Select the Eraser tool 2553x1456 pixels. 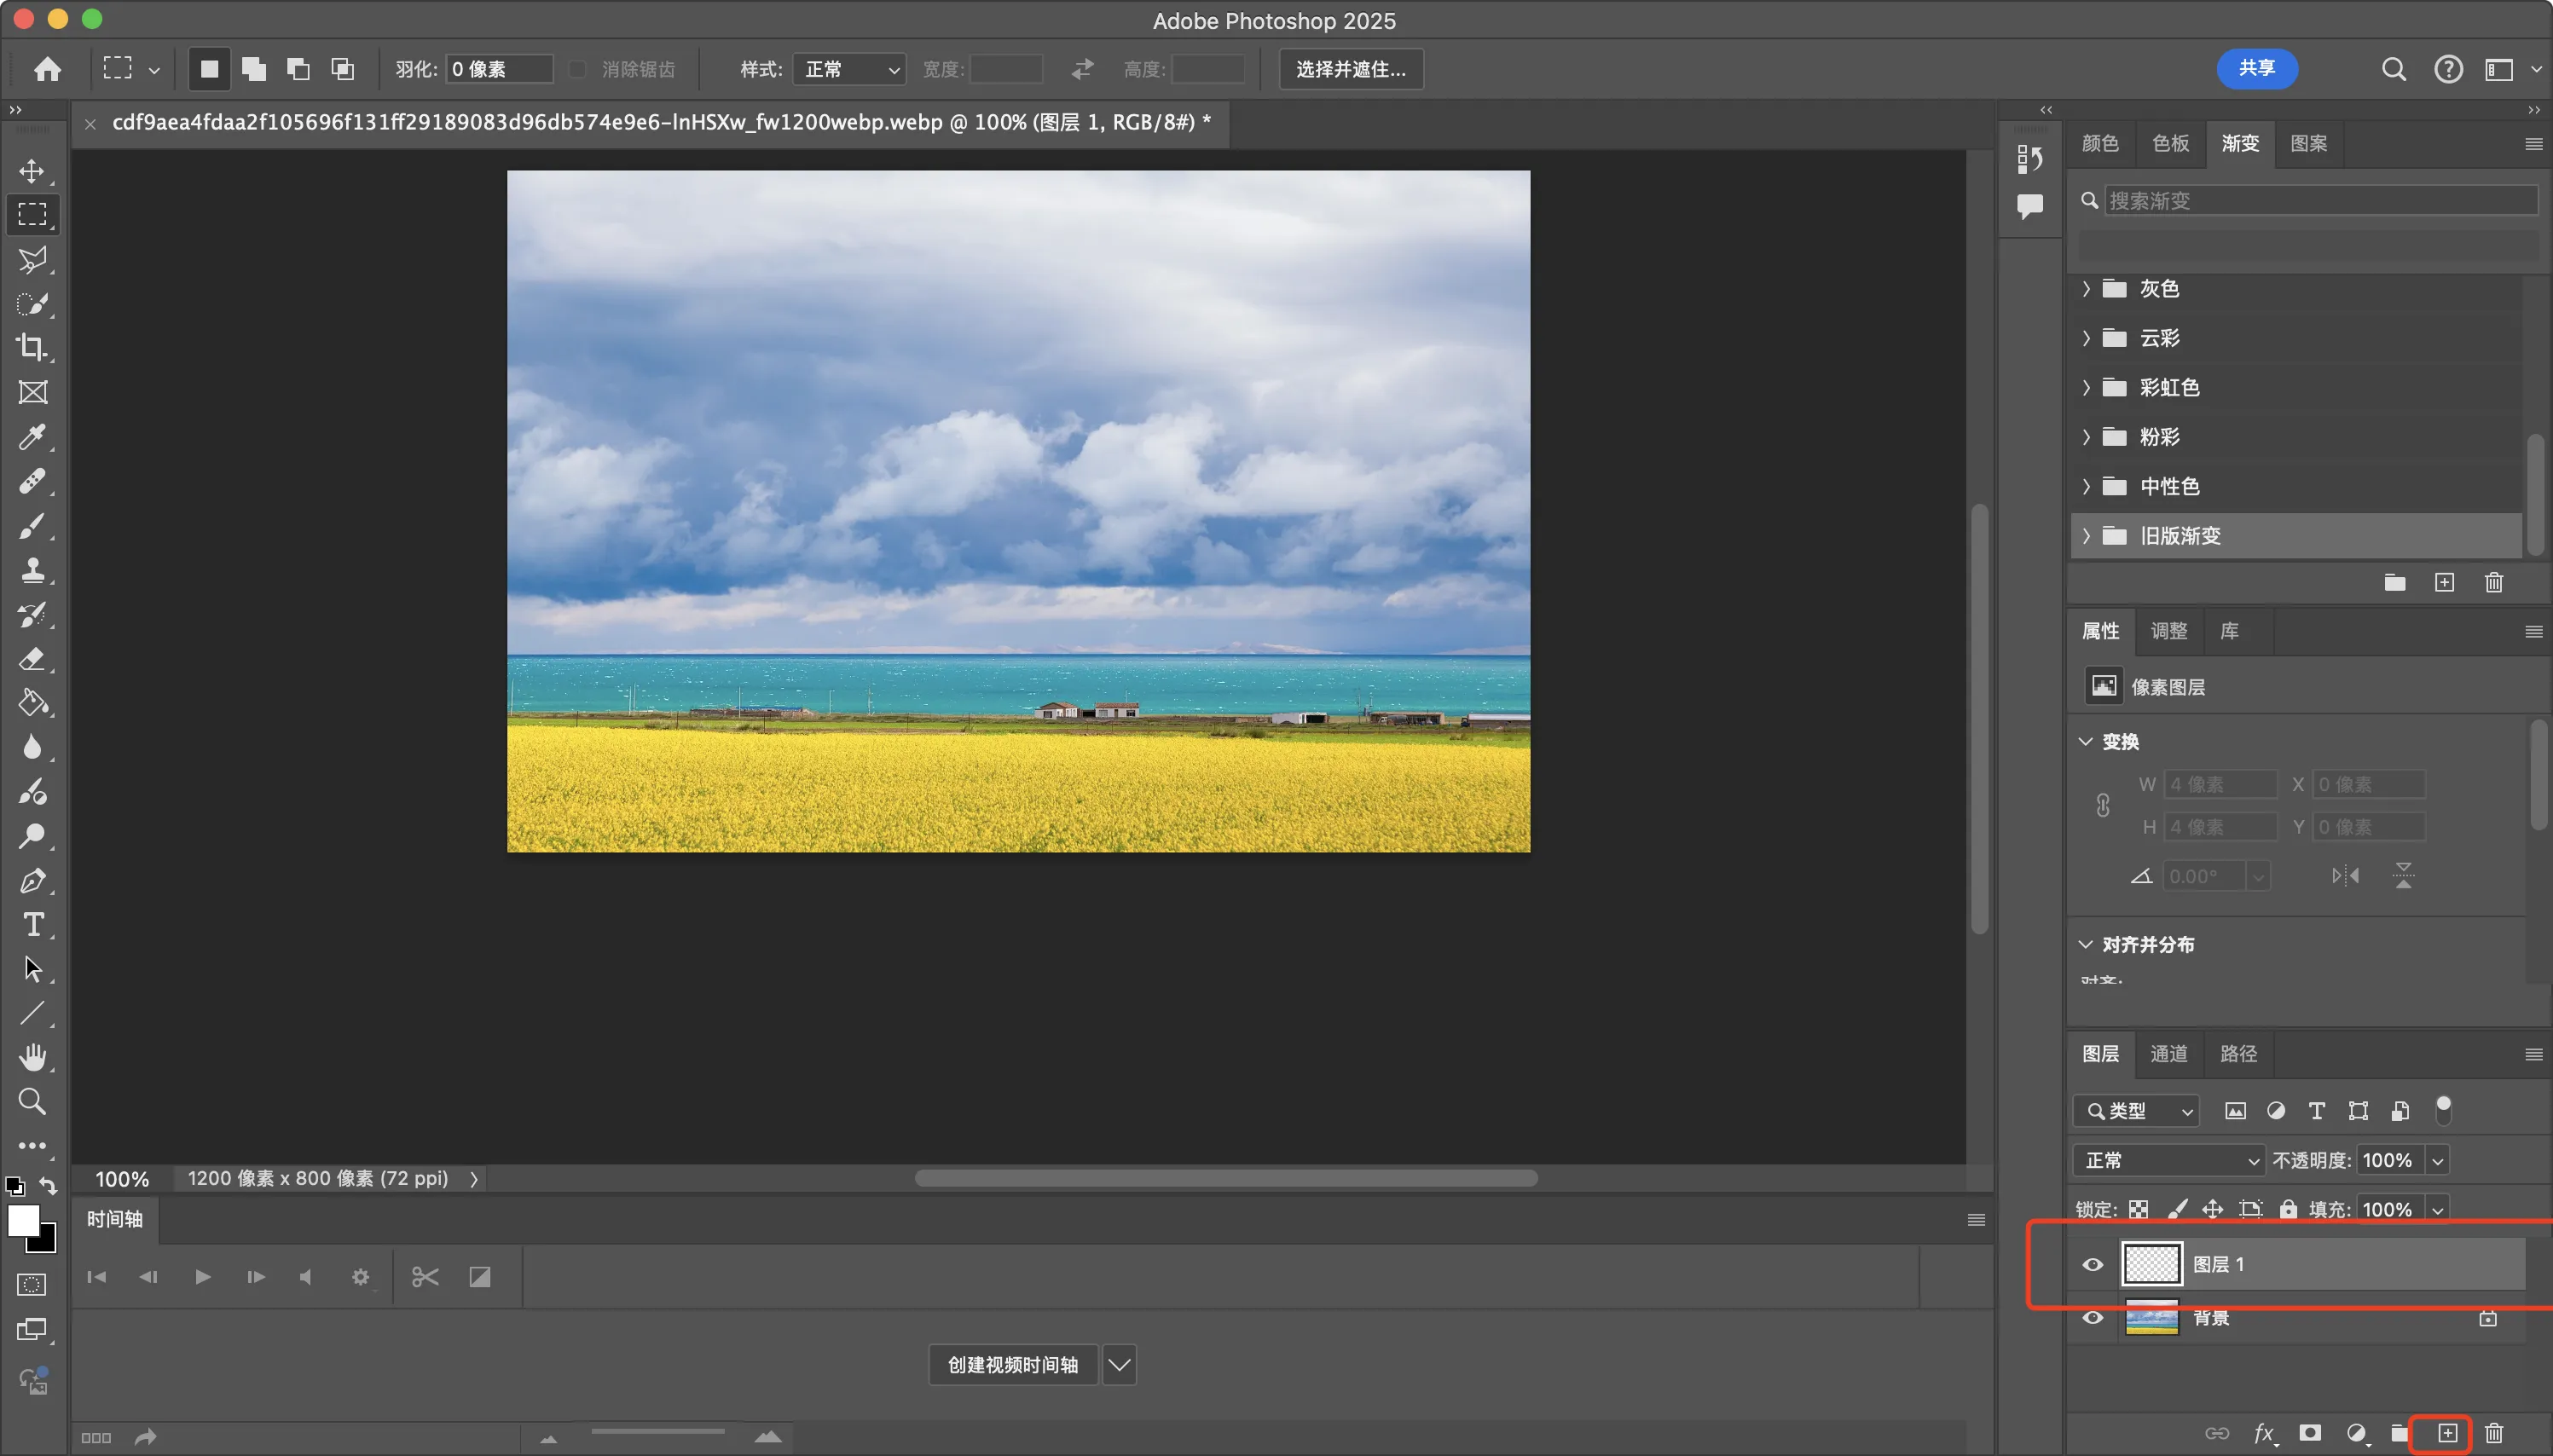coord(32,659)
